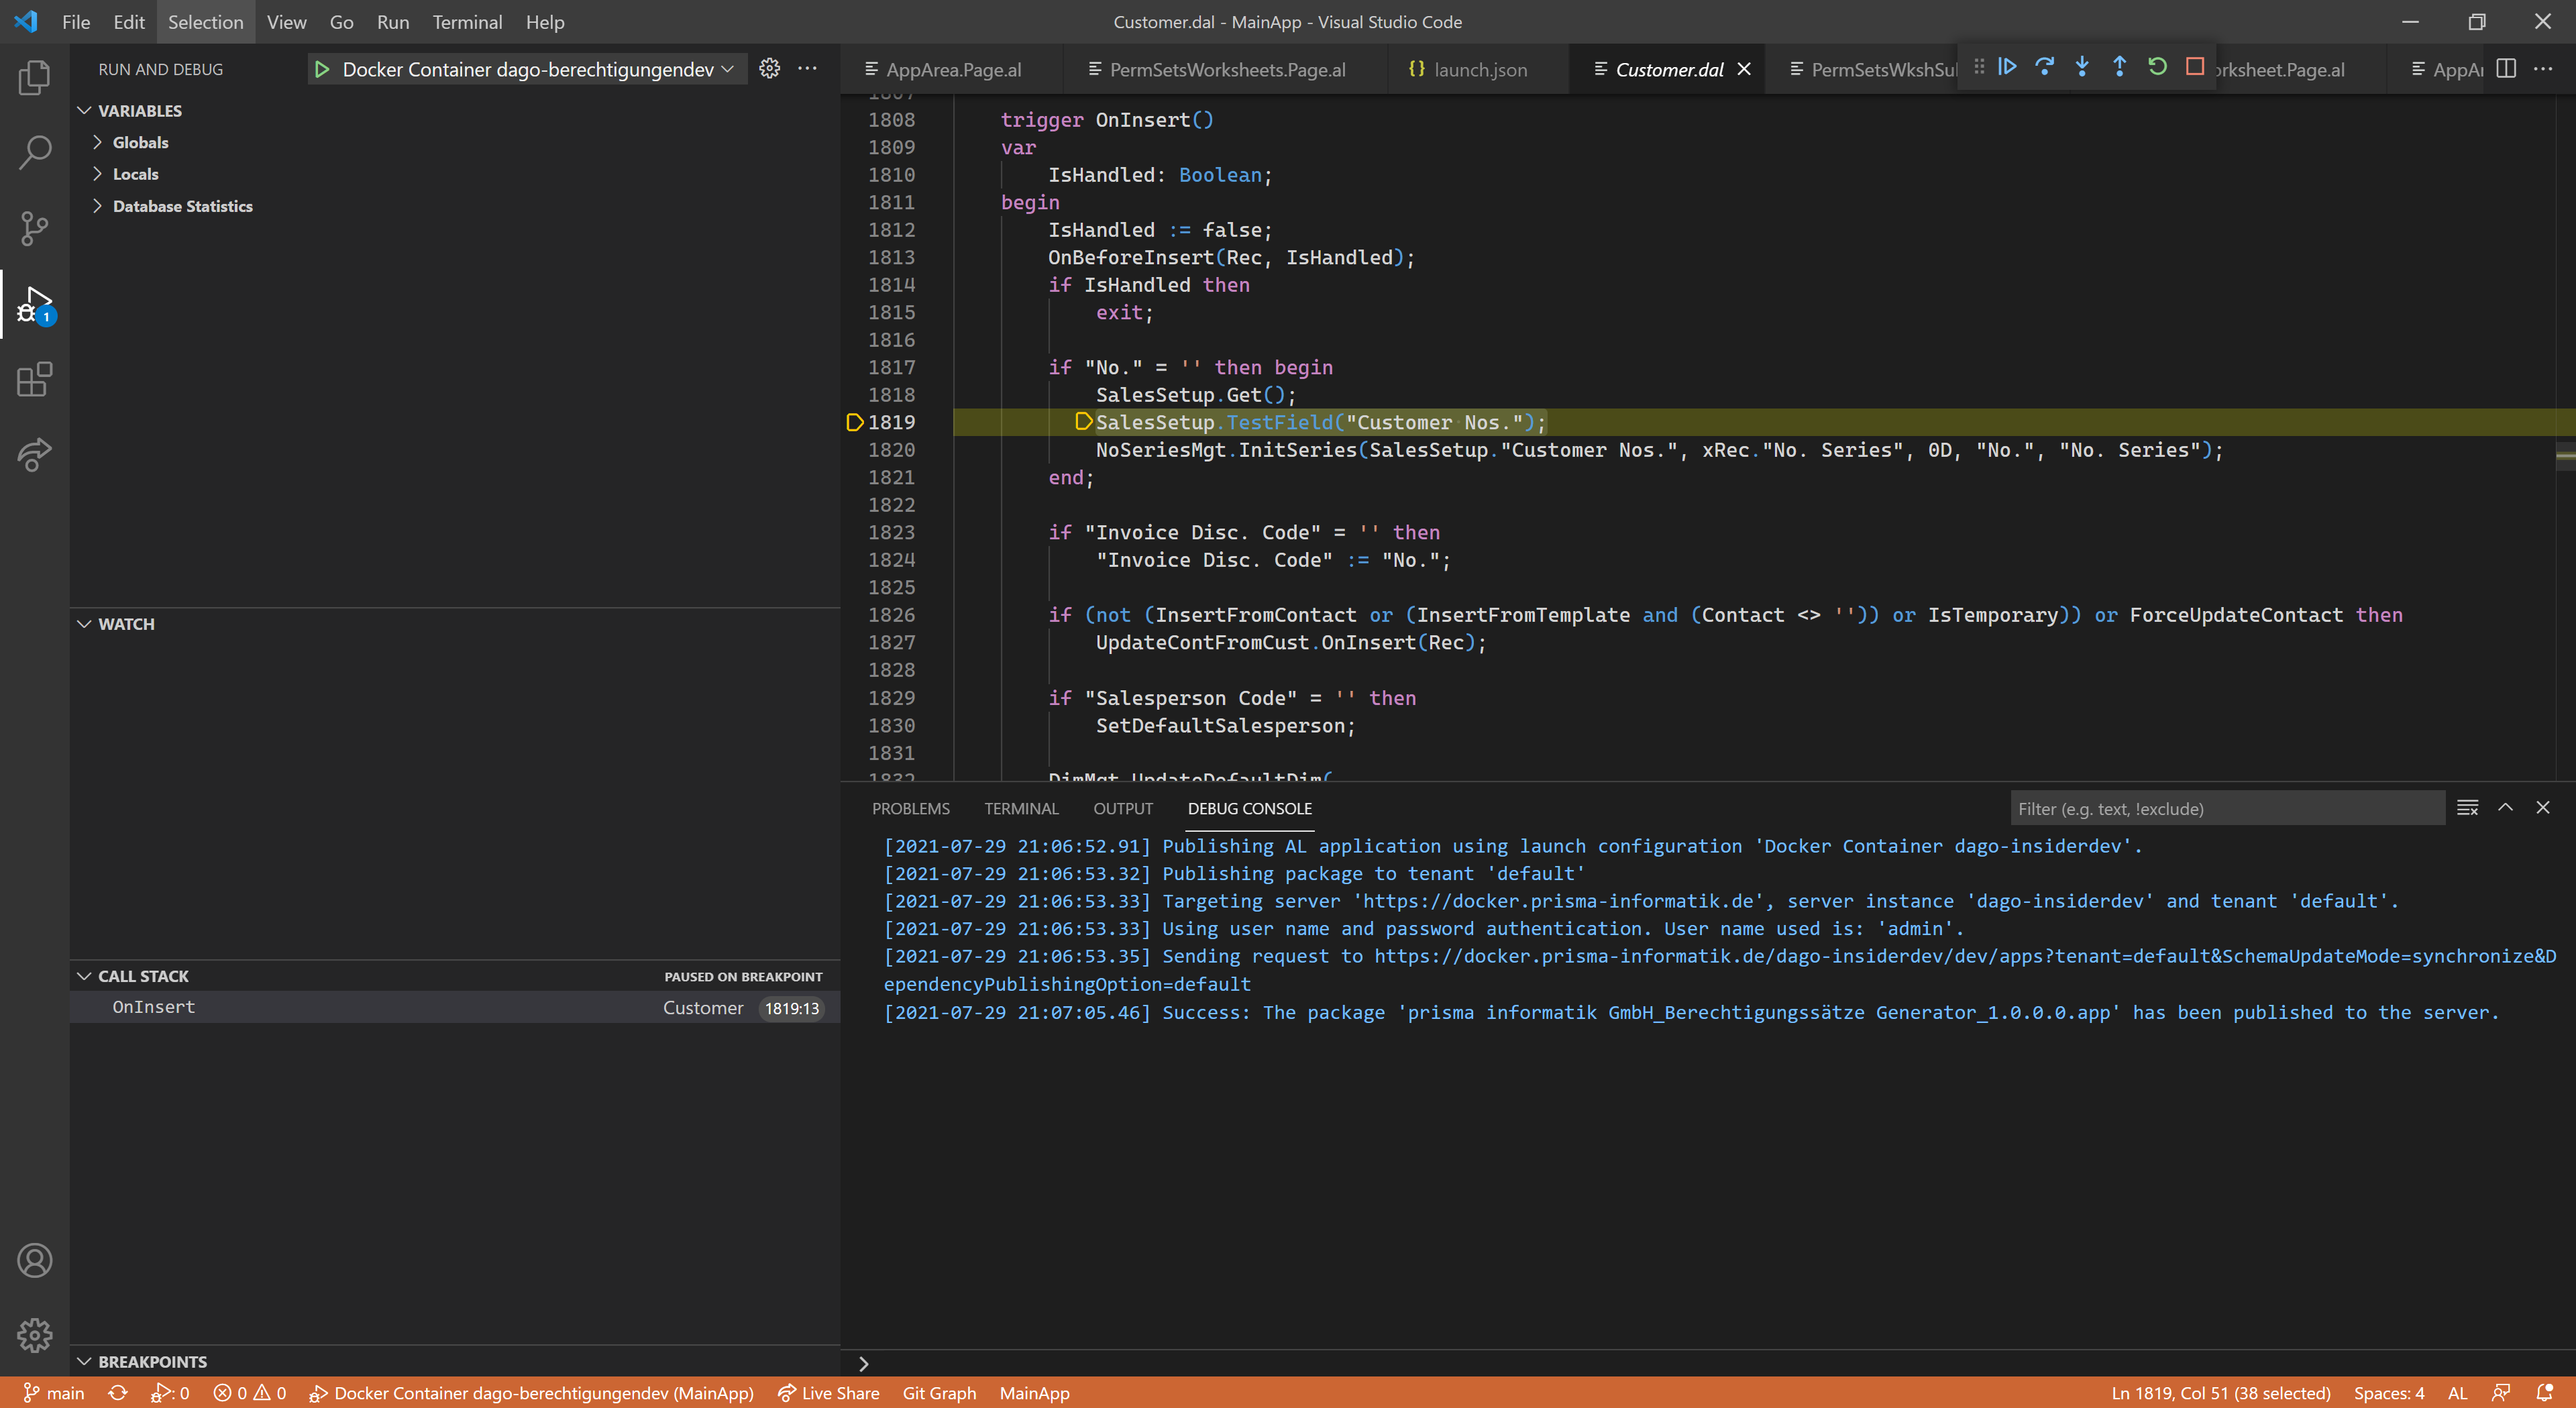Restart the debug session
The width and height of the screenshot is (2576, 1408).
pyautogui.click(x=2157, y=66)
